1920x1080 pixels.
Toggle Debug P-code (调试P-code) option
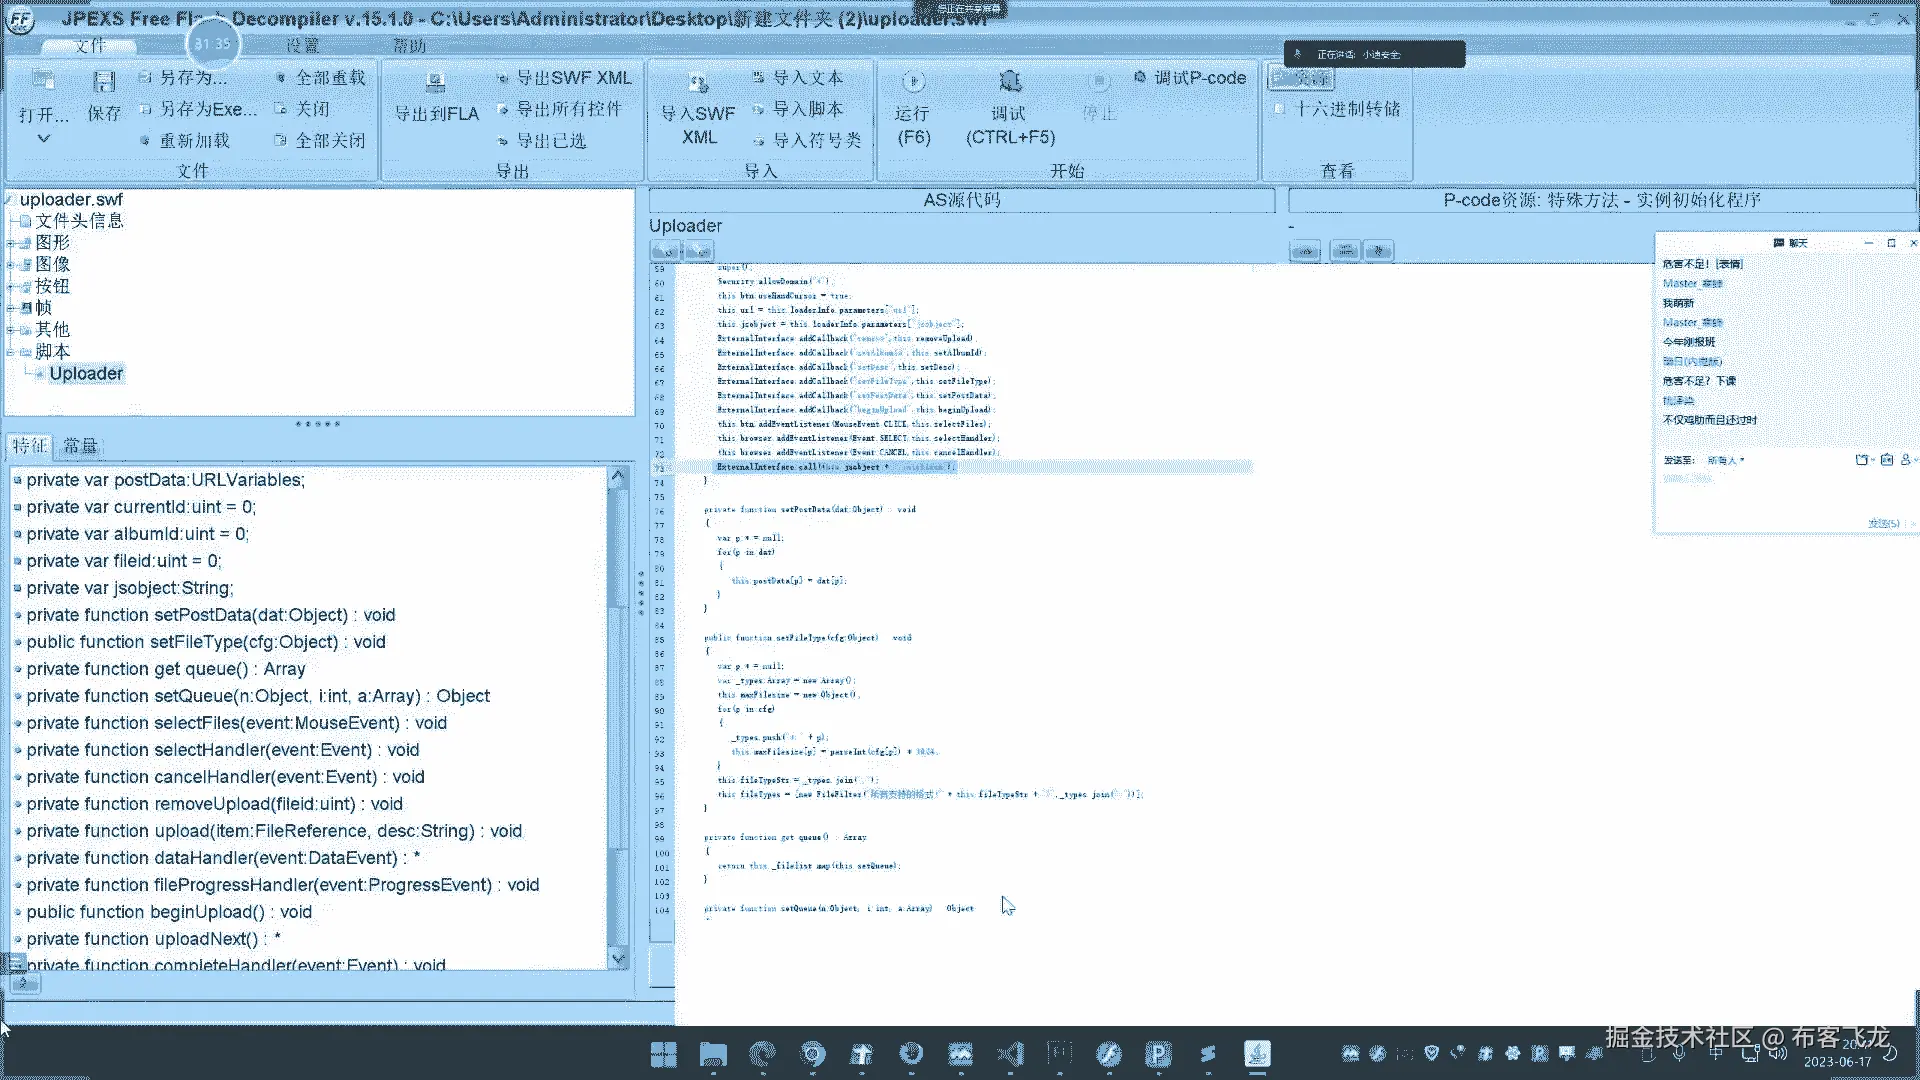pyautogui.click(x=1199, y=78)
